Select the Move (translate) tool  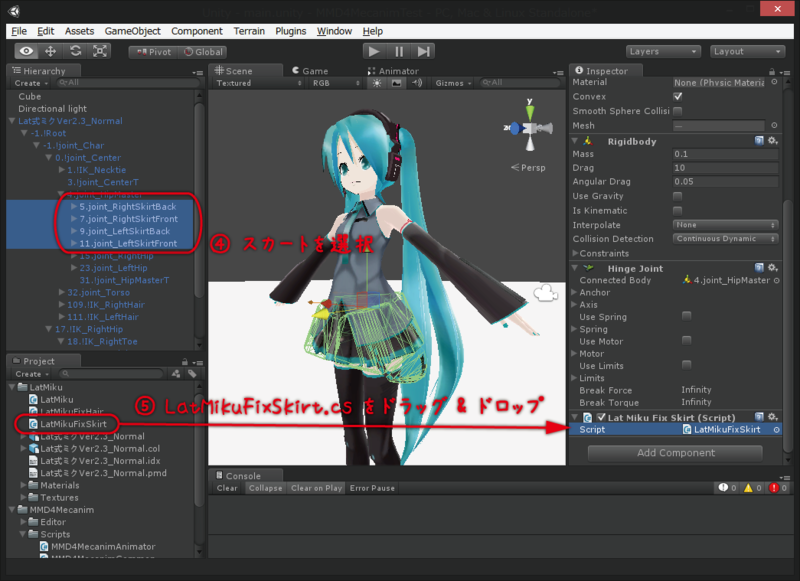(x=51, y=51)
